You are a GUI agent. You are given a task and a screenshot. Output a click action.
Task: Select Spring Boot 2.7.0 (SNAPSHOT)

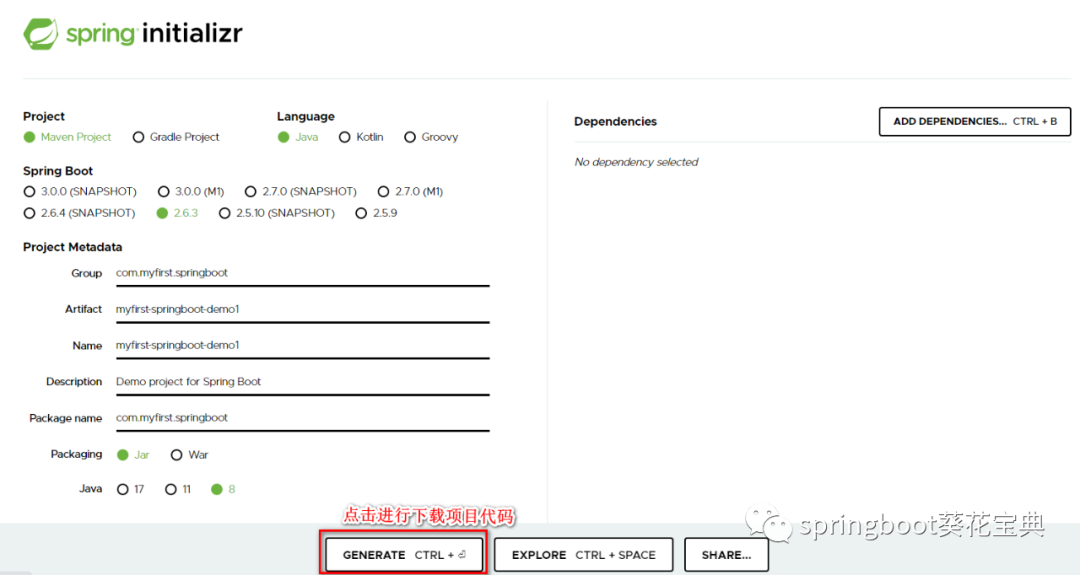301,191
